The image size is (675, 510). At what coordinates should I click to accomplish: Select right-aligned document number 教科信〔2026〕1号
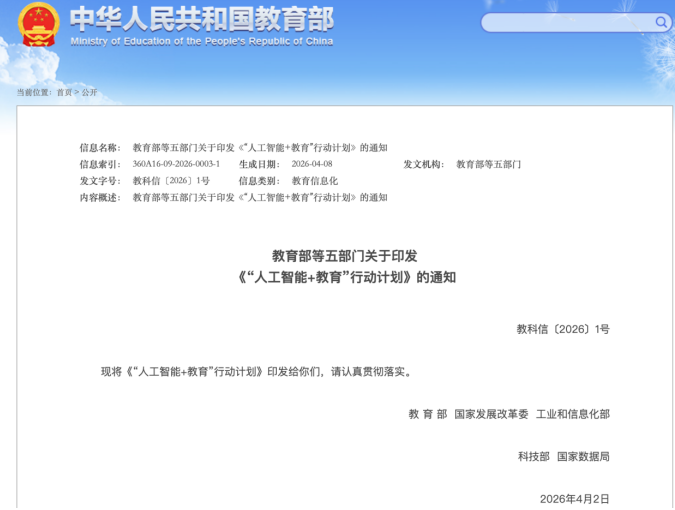(563, 329)
